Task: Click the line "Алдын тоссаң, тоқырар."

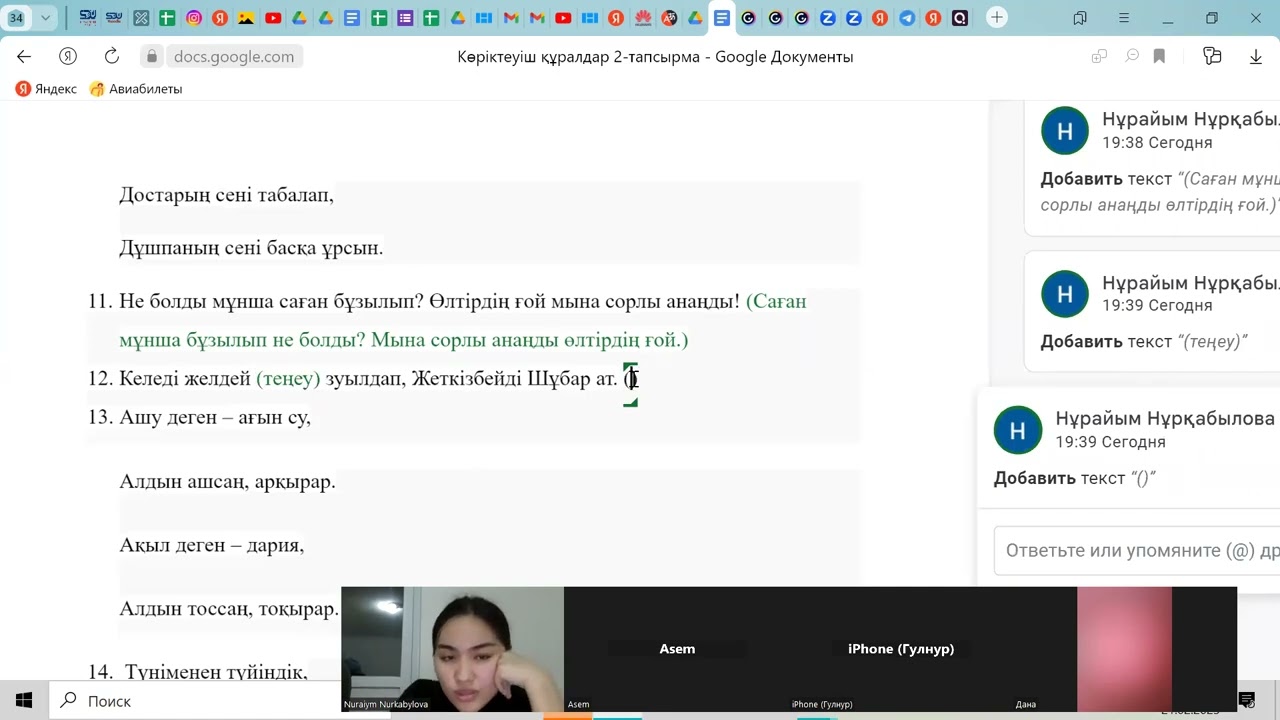Action: [x=229, y=609]
